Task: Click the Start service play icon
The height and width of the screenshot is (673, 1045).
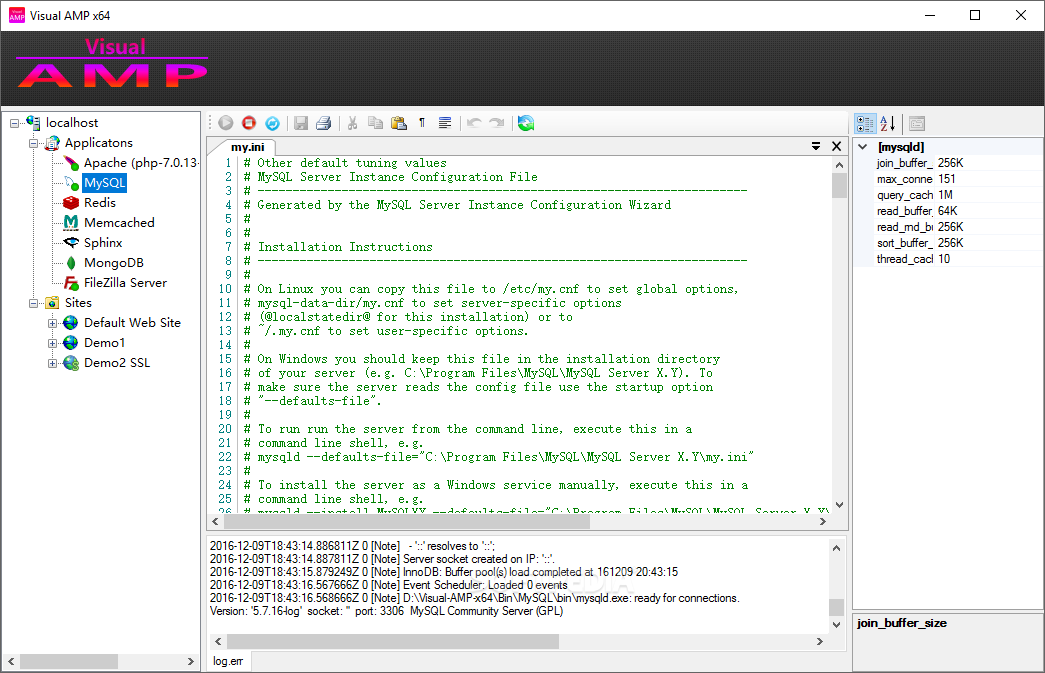Action: coord(226,123)
